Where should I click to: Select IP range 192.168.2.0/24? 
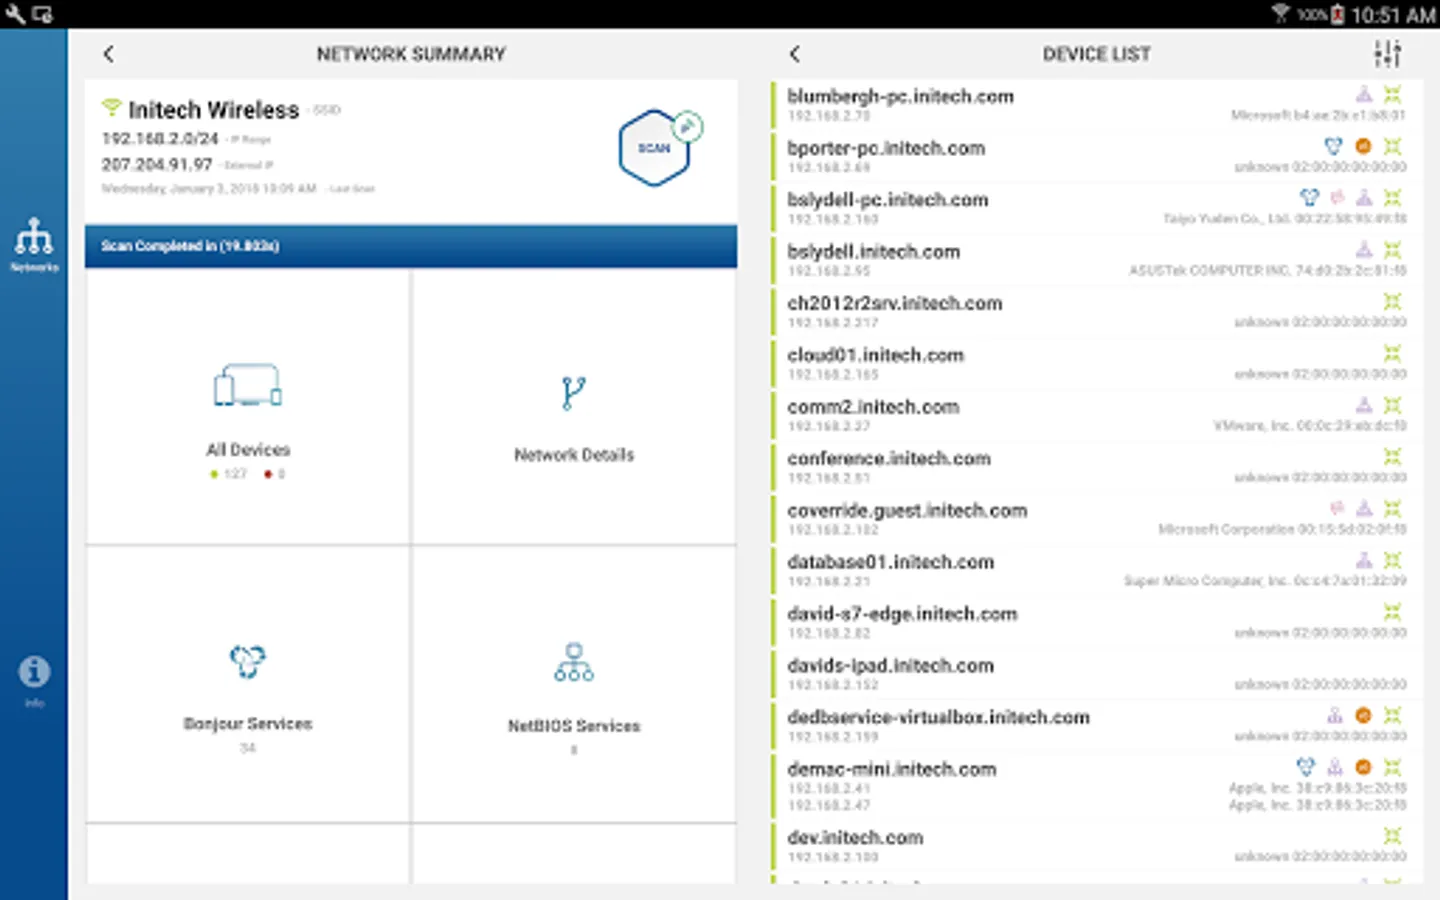tap(160, 138)
